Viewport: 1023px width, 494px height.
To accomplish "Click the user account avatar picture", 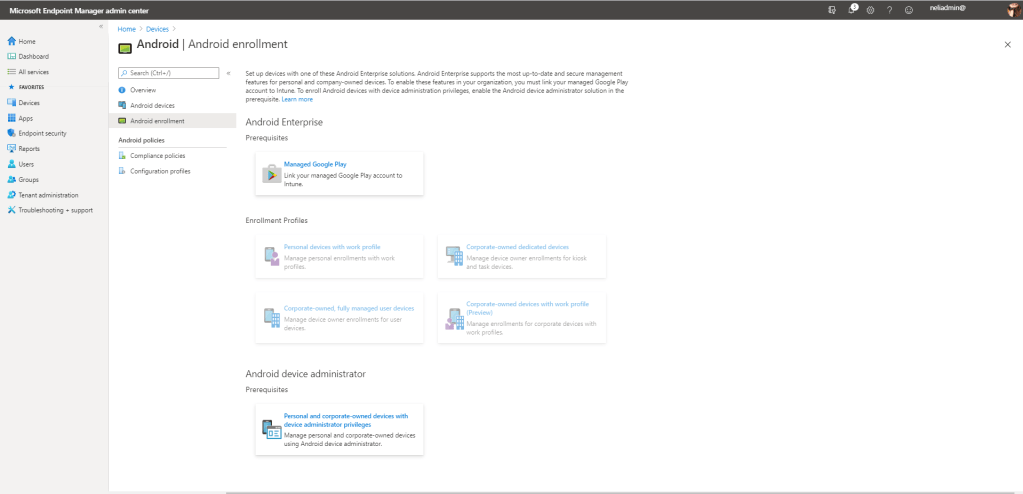I will (1013, 9).
